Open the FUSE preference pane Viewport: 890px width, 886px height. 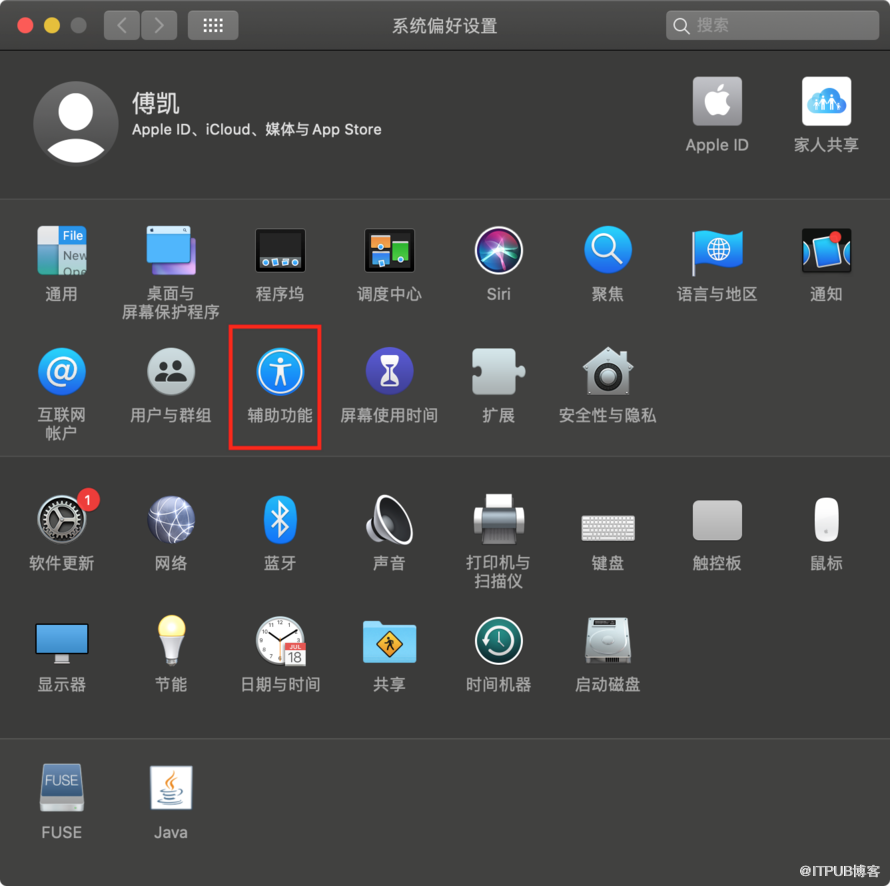coord(62,787)
